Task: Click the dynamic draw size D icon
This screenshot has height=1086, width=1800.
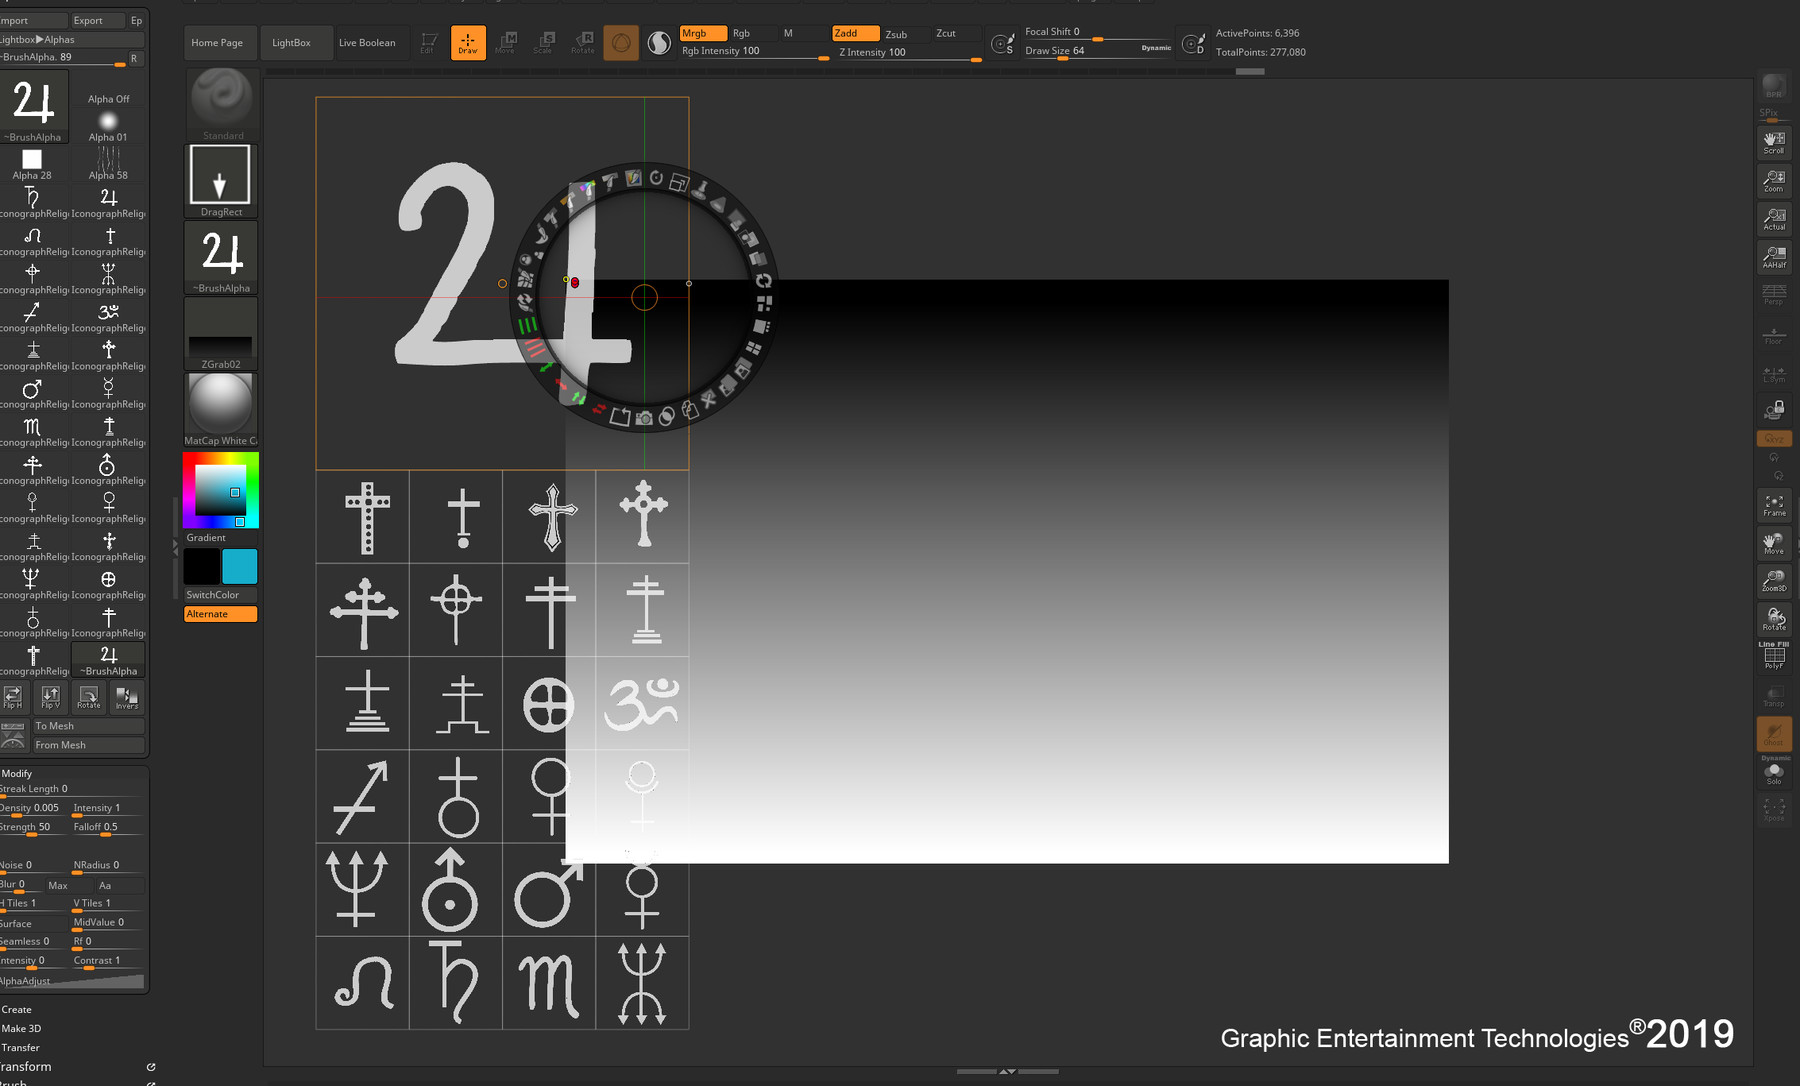Action: pos(1193,43)
